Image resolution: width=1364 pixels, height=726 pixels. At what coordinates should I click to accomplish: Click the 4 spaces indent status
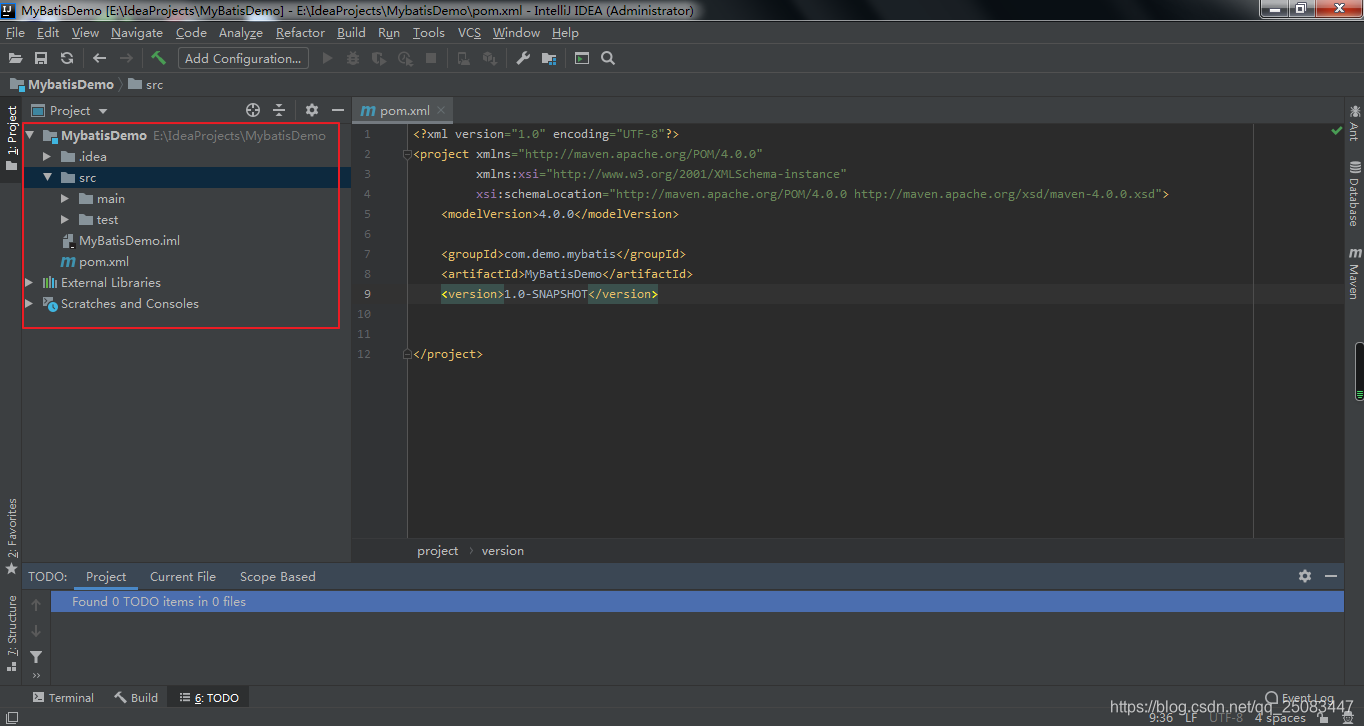point(1280,717)
